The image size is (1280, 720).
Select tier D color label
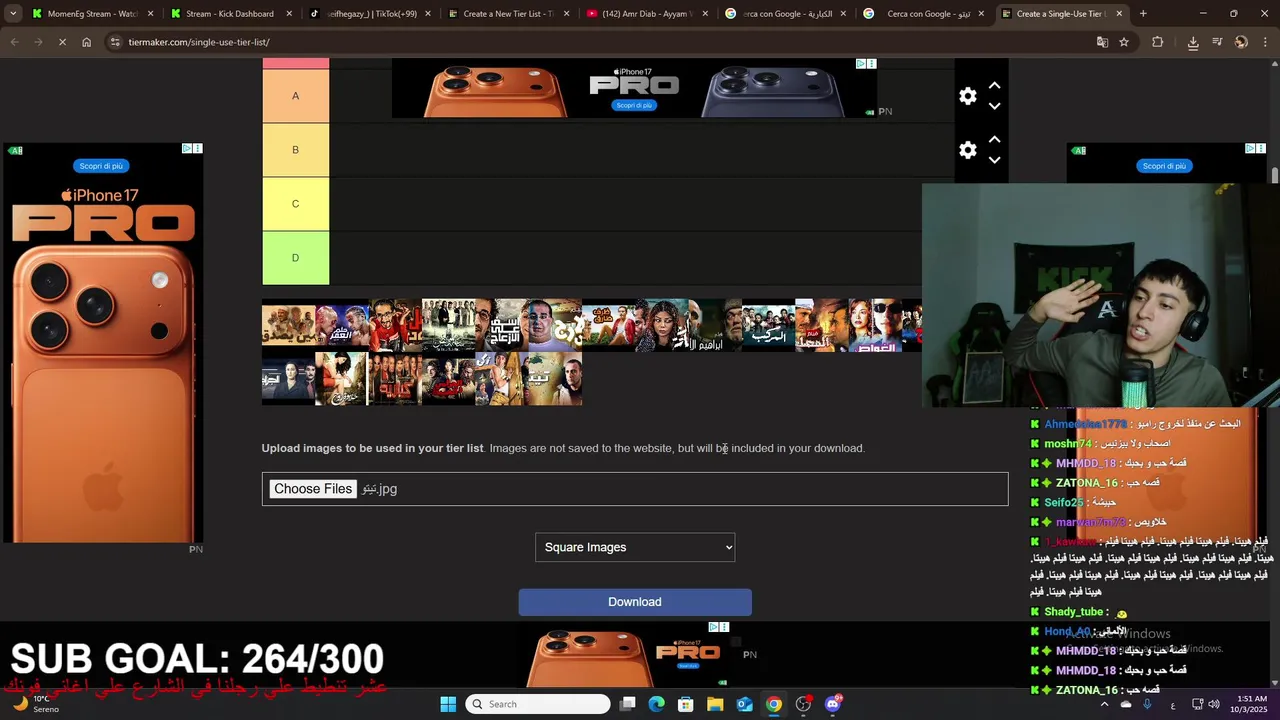pyautogui.click(x=295, y=258)
